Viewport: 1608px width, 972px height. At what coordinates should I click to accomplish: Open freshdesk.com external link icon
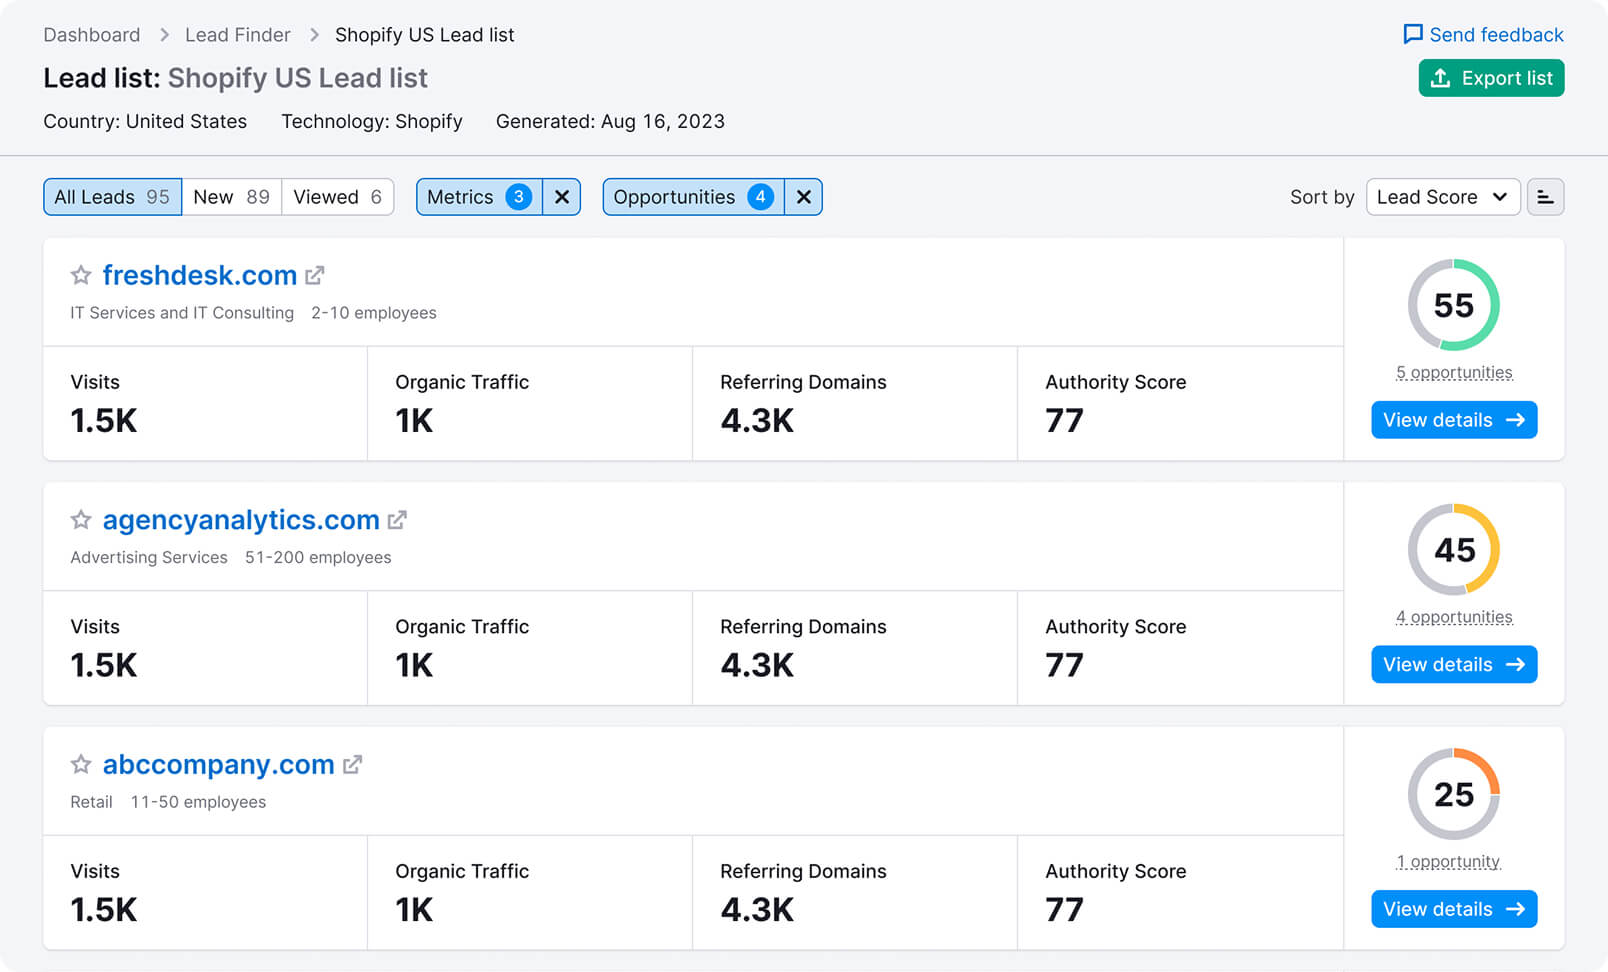[x=315, y=275]
